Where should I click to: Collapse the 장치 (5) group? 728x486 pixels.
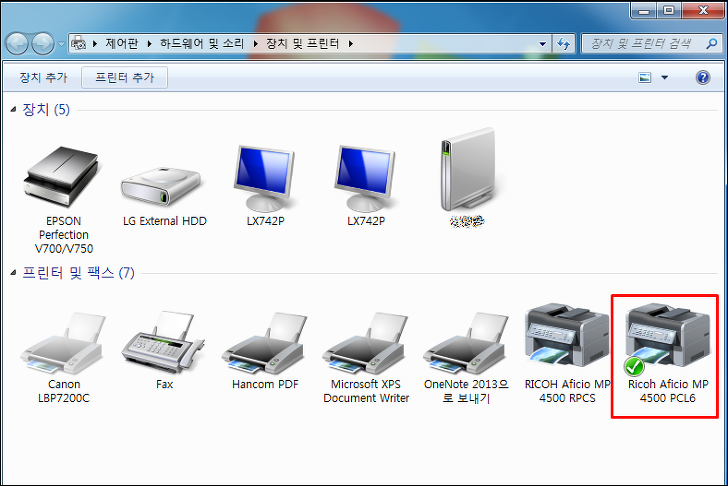[x=13, y=110]
